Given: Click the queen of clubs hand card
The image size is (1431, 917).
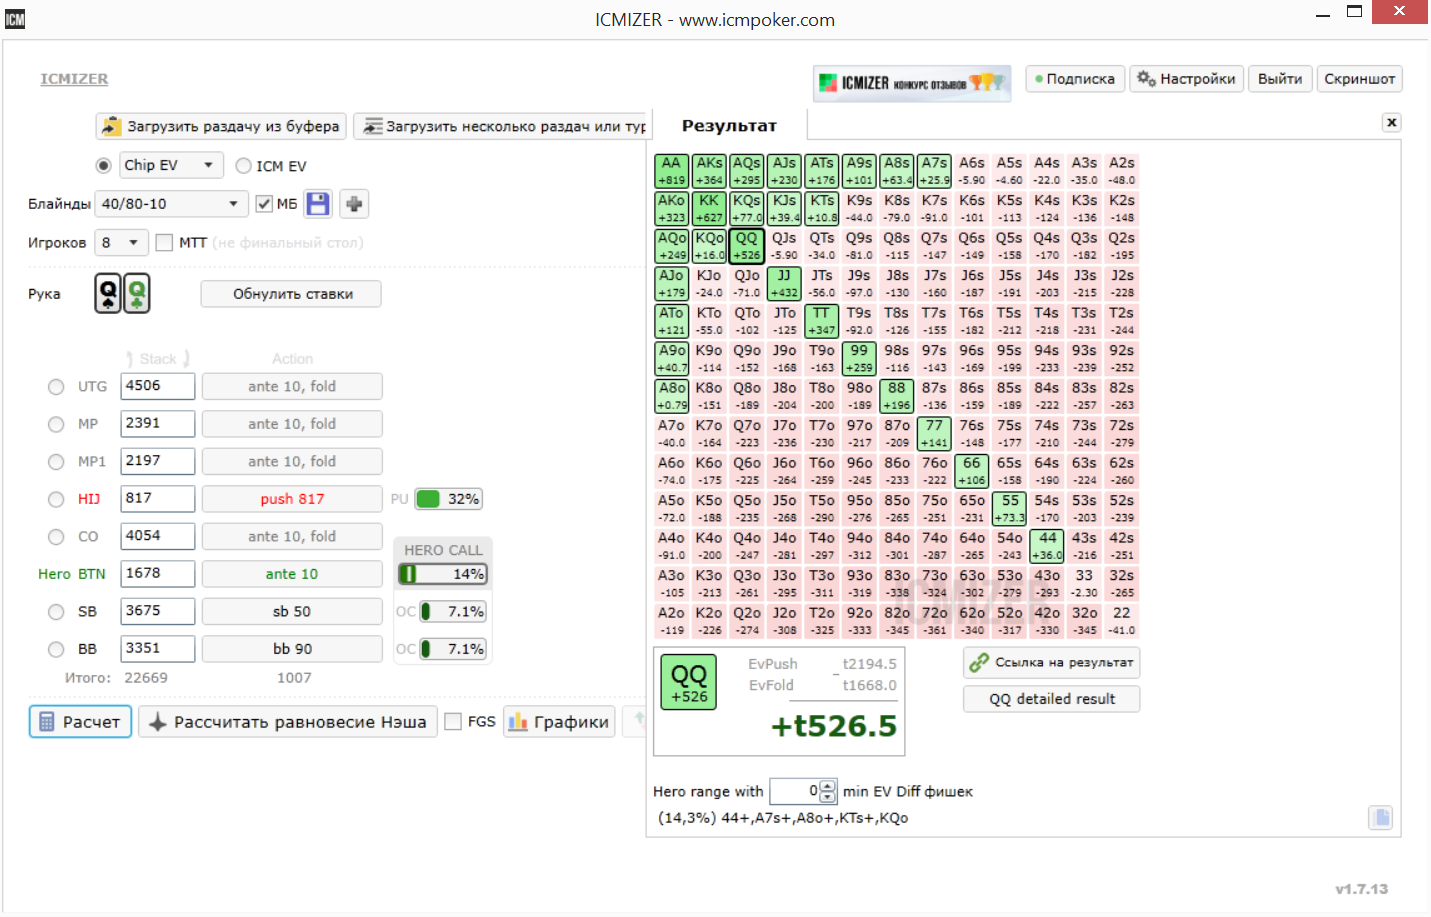Looking at the screenshot, I should point(137,294).
